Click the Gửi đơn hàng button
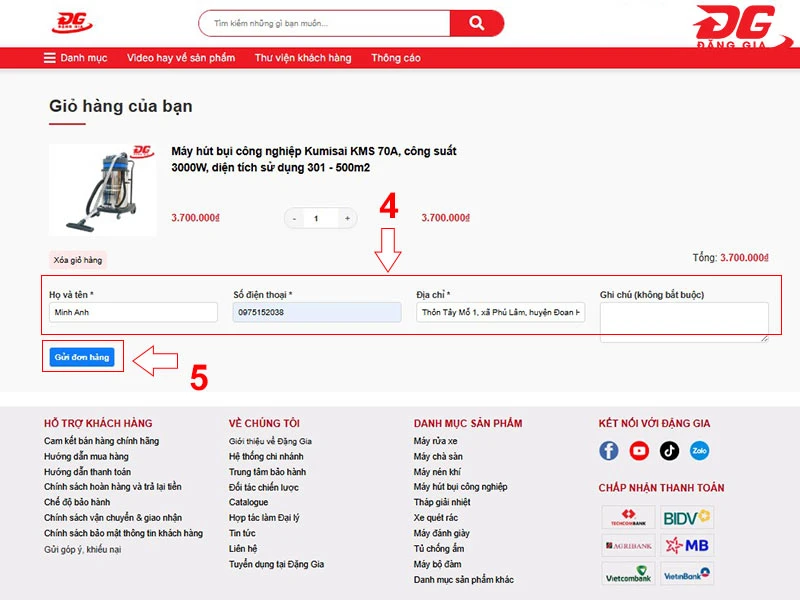Viewport: 800px width, 600px height. (82, 357)
